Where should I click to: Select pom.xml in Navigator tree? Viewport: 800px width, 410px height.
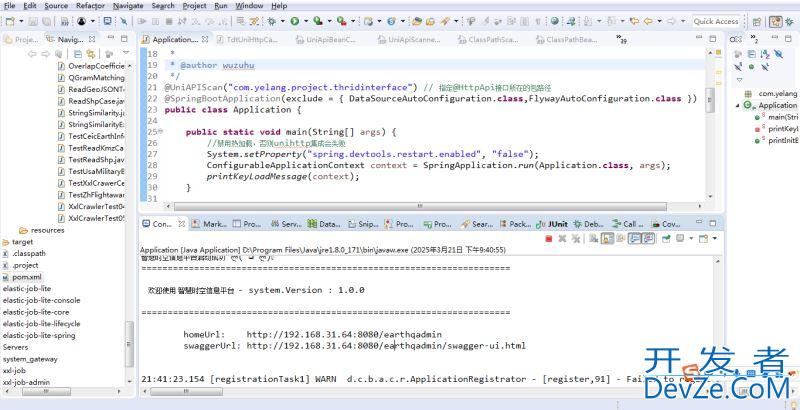pos(22,277)
